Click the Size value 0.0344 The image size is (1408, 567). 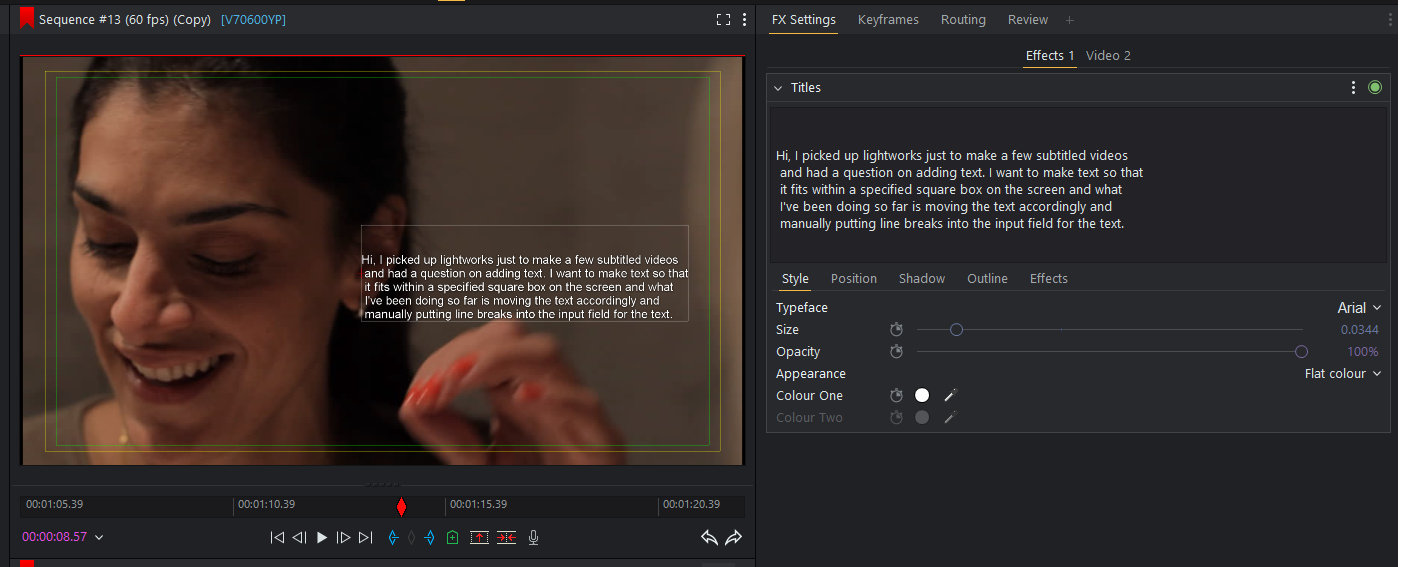[x=1360, y=330]
